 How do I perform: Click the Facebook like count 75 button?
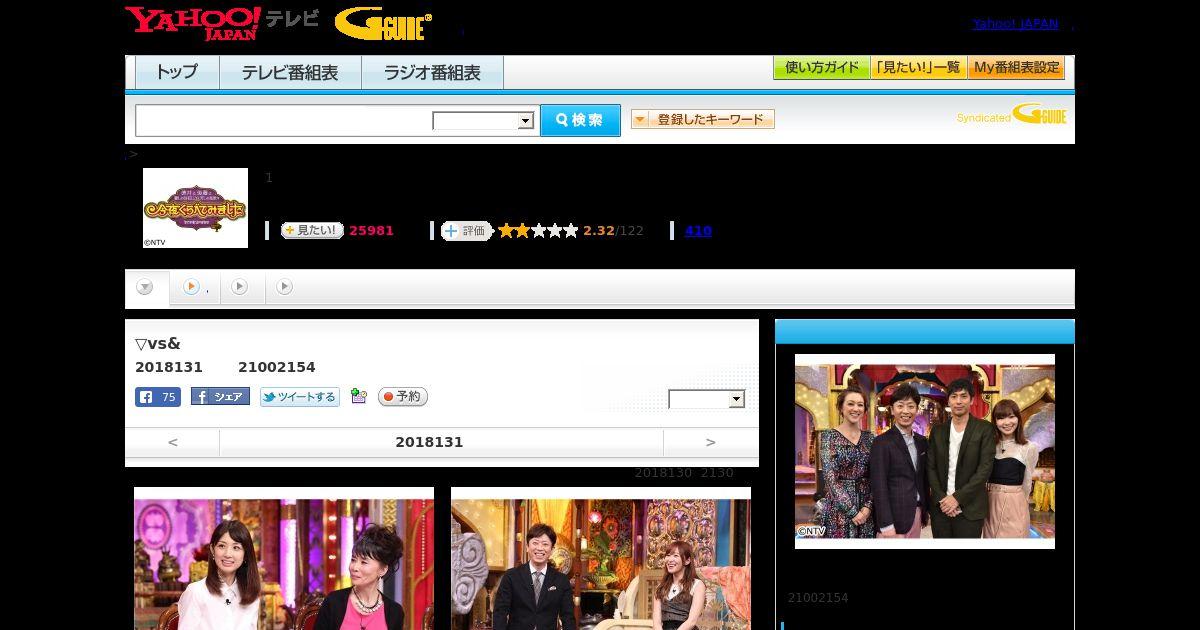pos(158,397)
